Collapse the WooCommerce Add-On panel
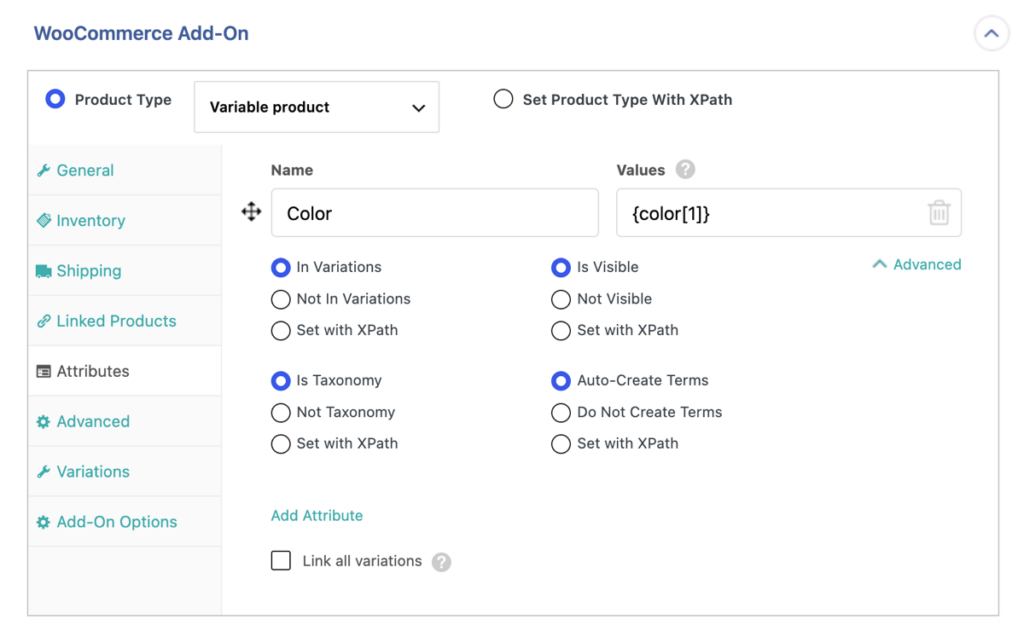 coord(991,33)
